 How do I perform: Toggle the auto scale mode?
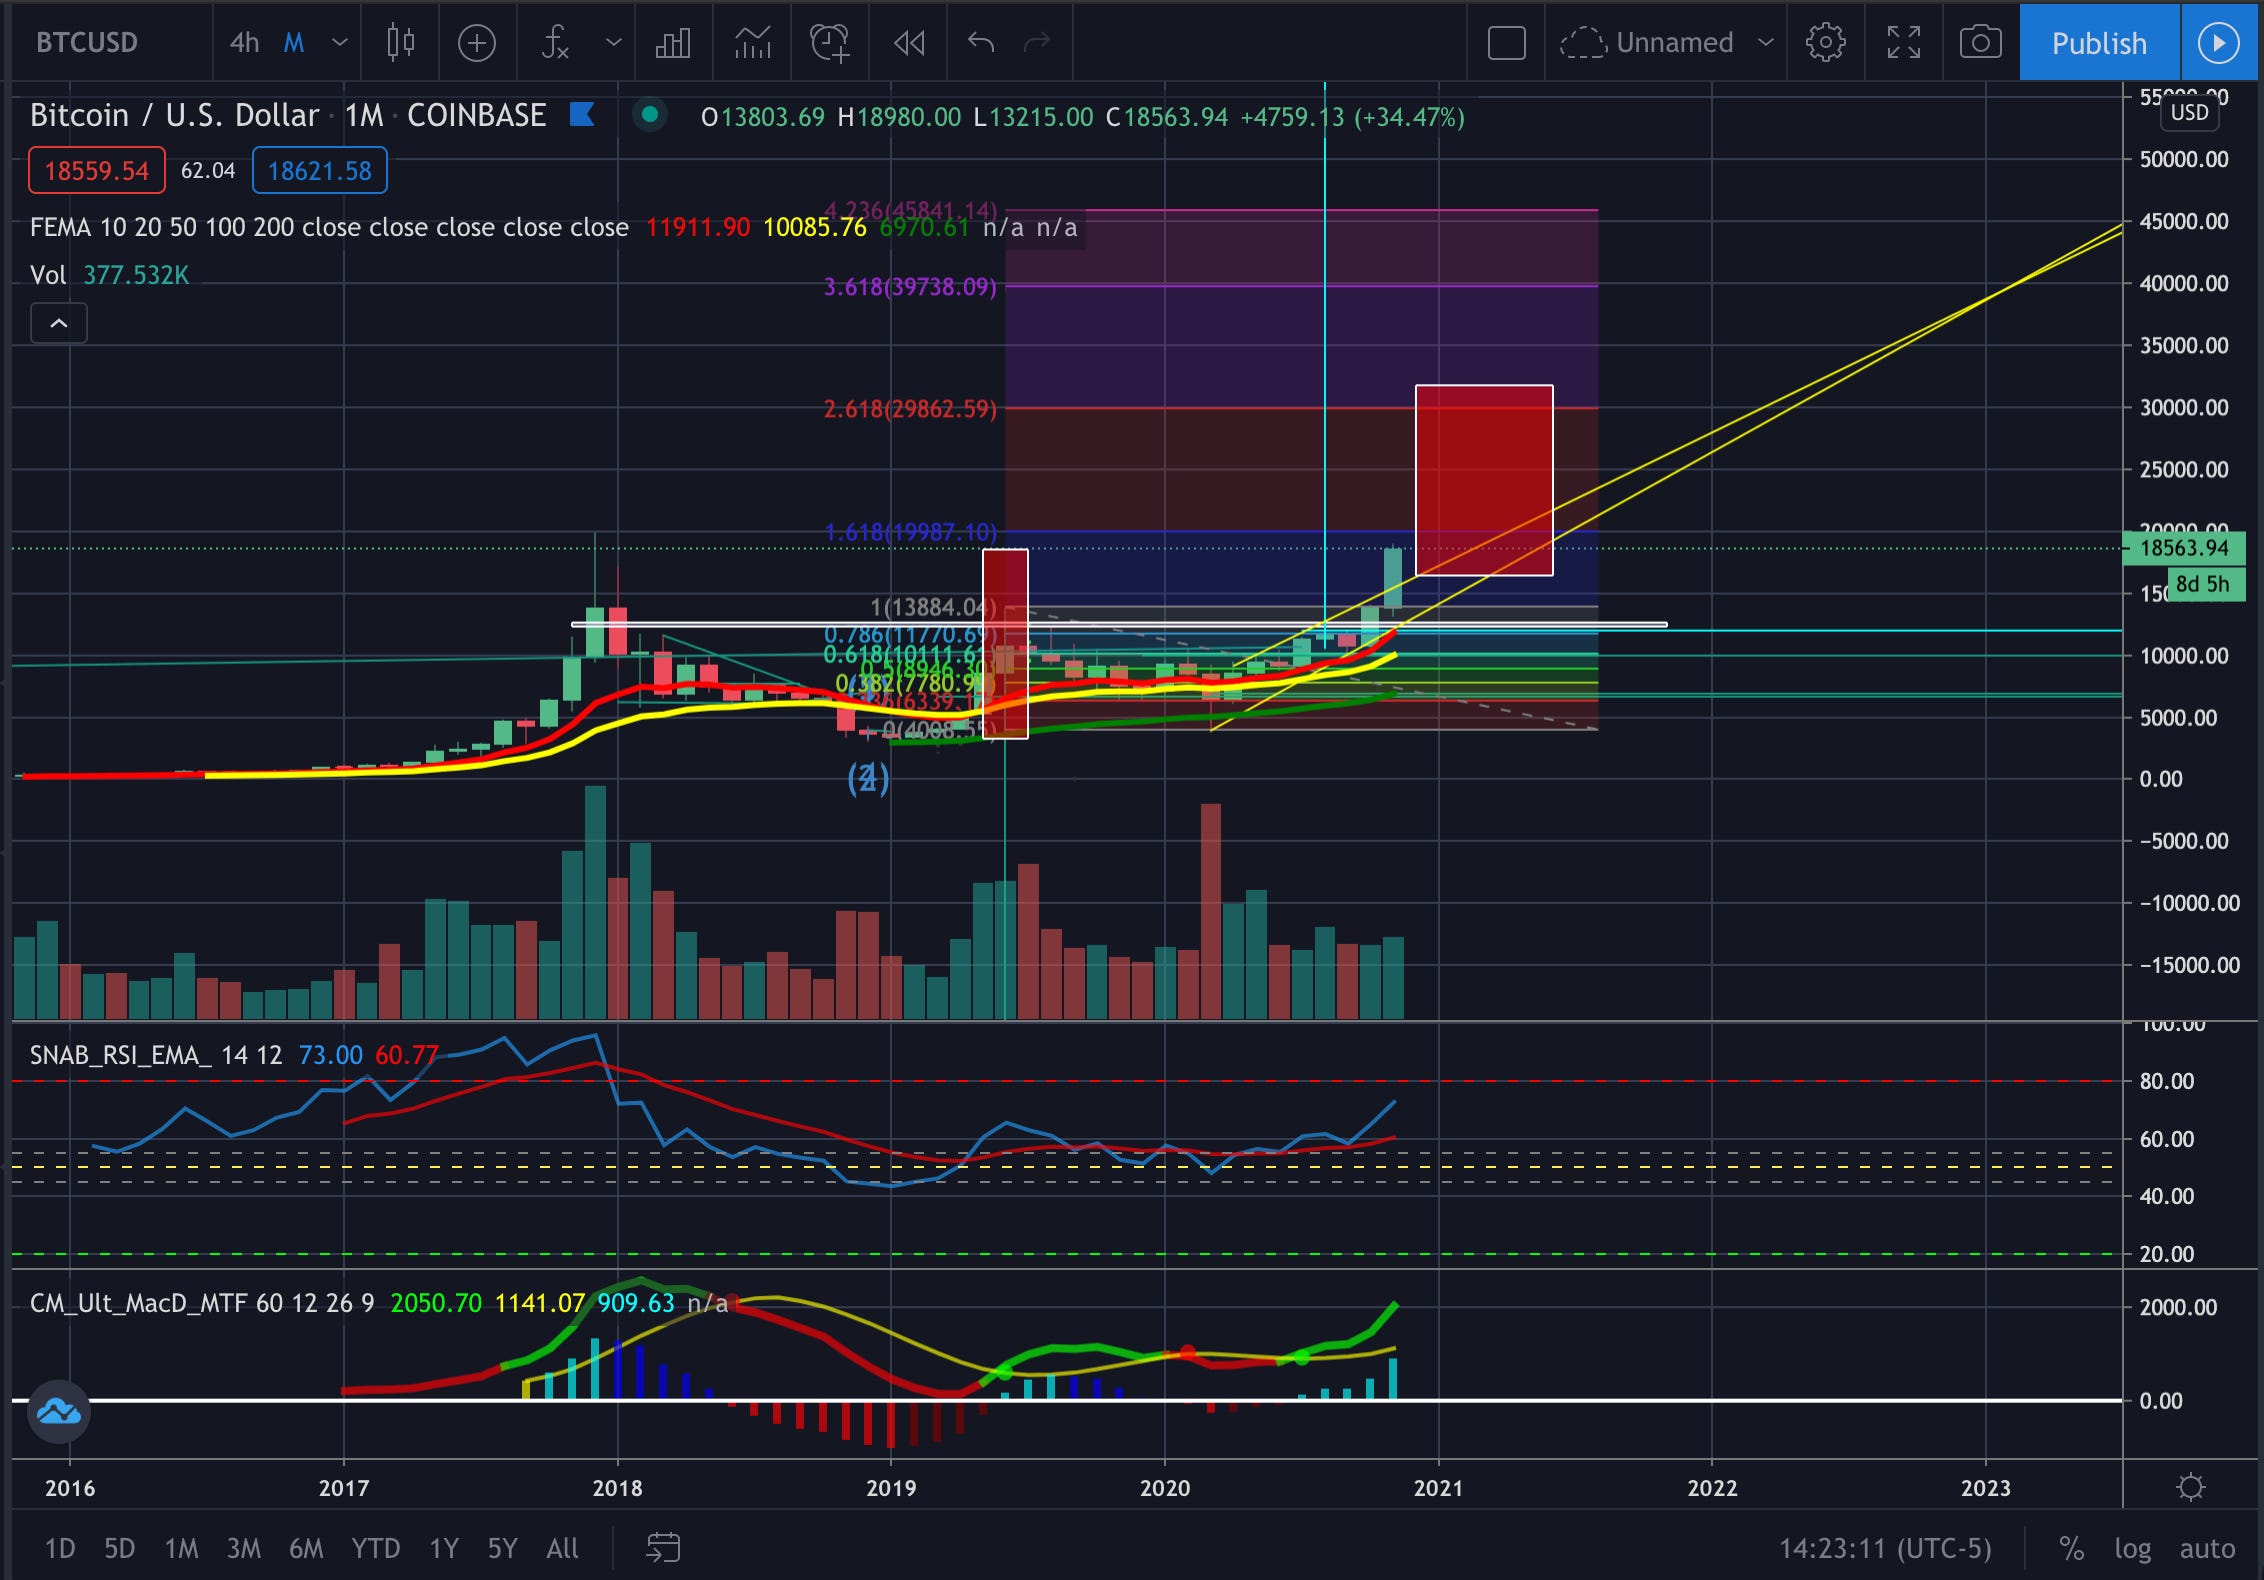point(2207,1548)
